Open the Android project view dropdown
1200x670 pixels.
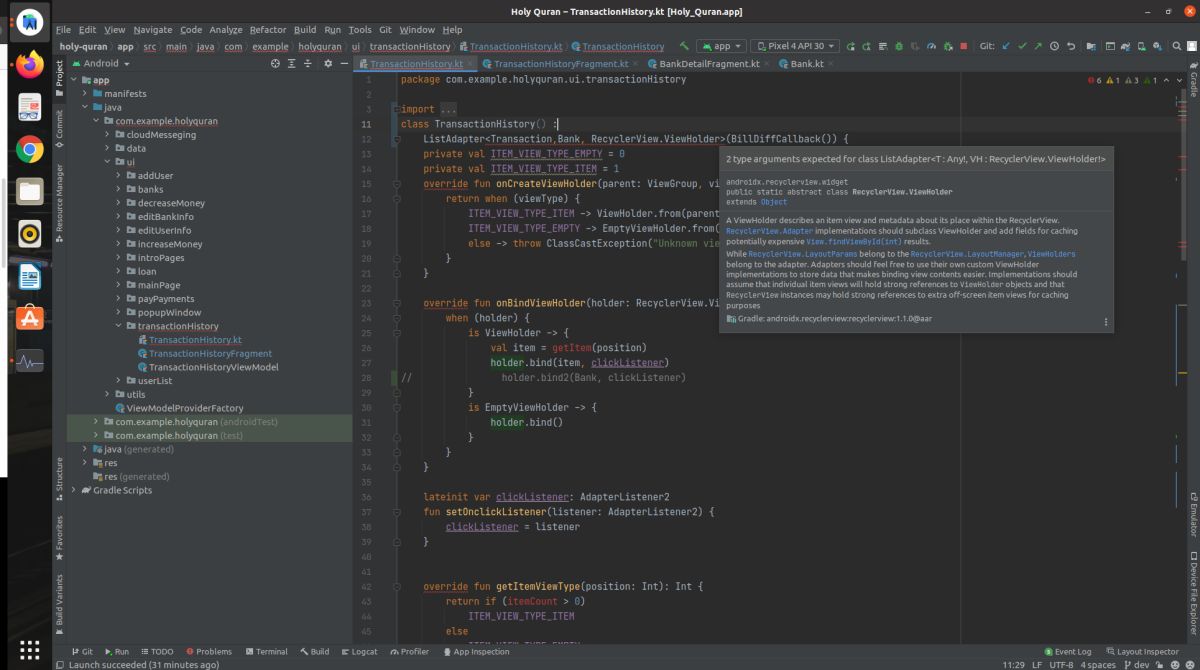(106, 63)
